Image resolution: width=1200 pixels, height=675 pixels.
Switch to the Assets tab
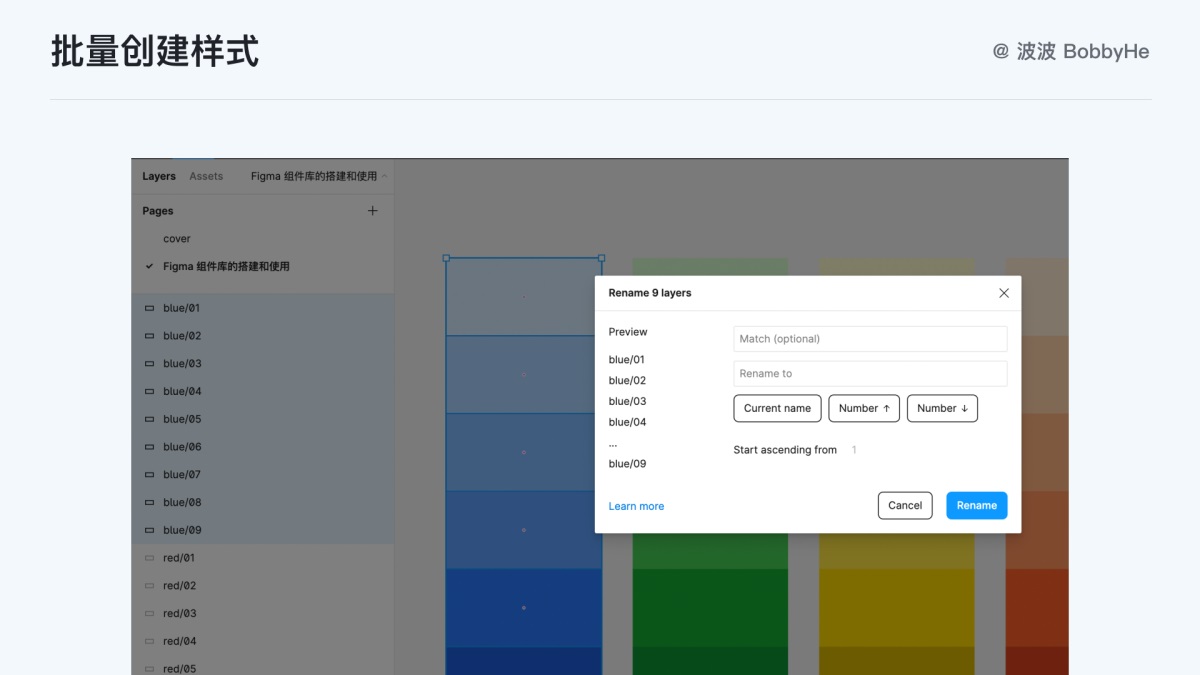[206, 176]
